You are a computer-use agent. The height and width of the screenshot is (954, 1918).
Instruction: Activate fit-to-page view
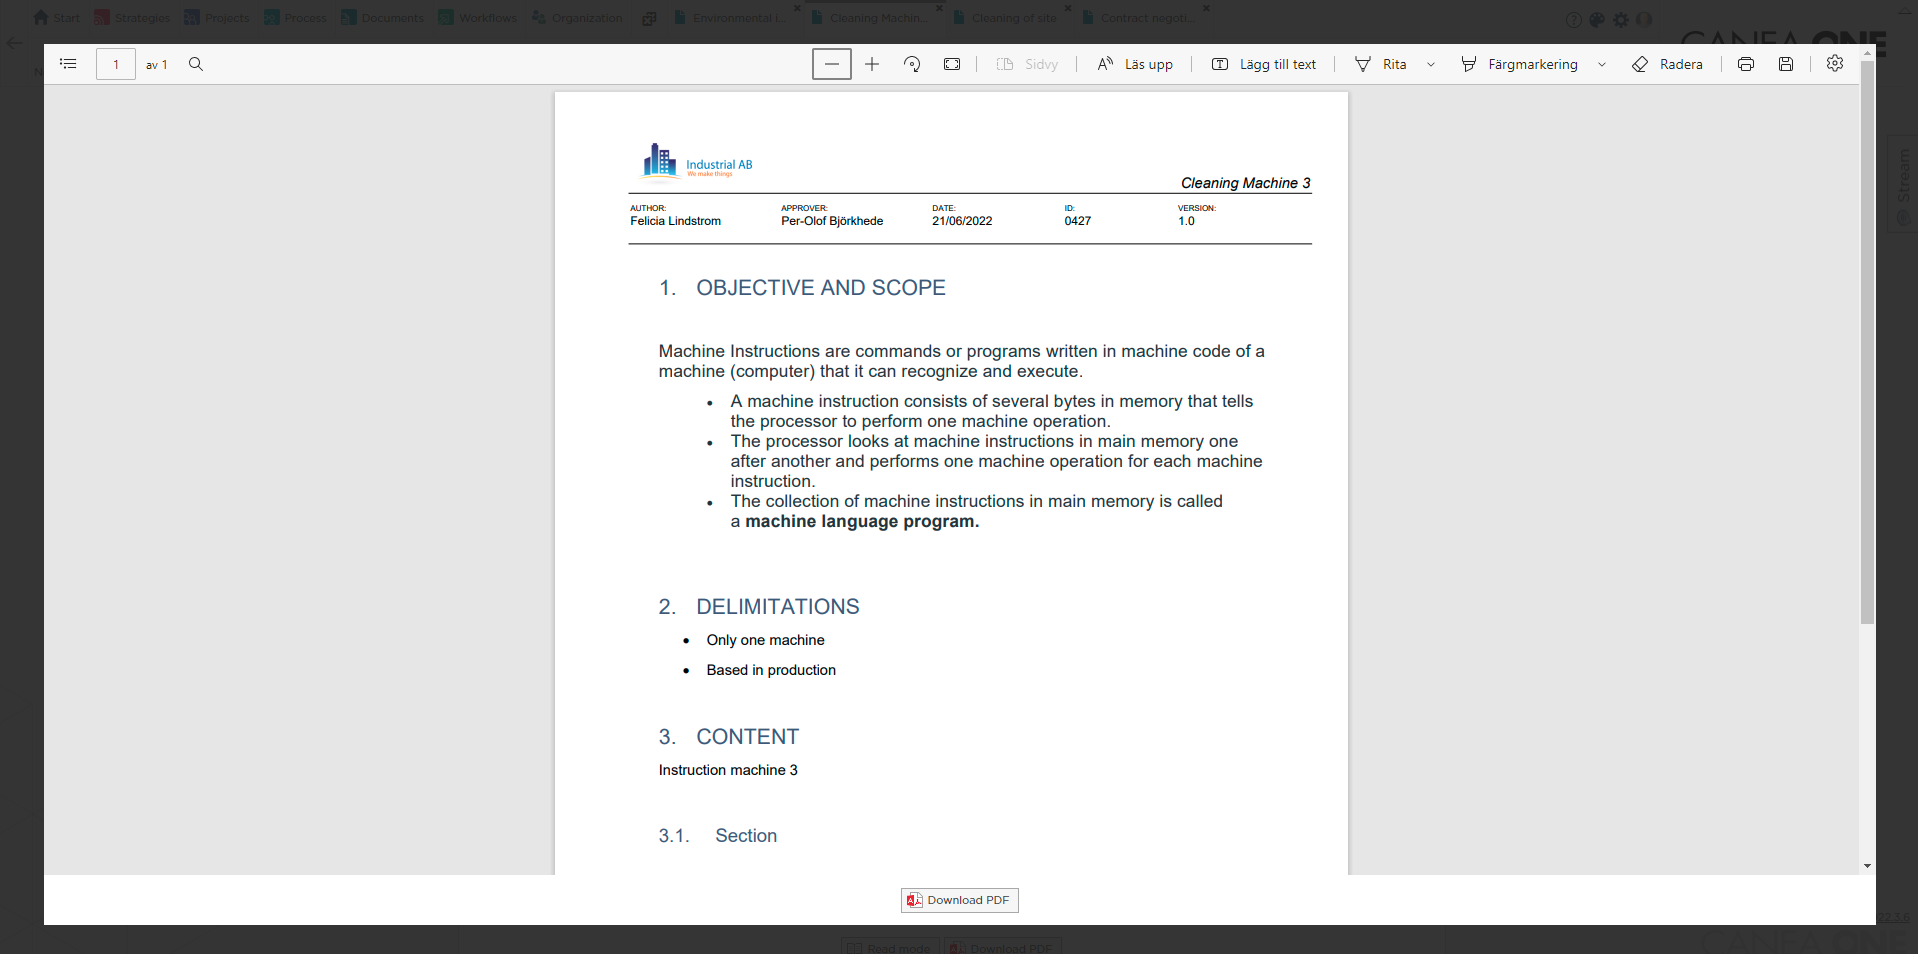click(951, 64)
